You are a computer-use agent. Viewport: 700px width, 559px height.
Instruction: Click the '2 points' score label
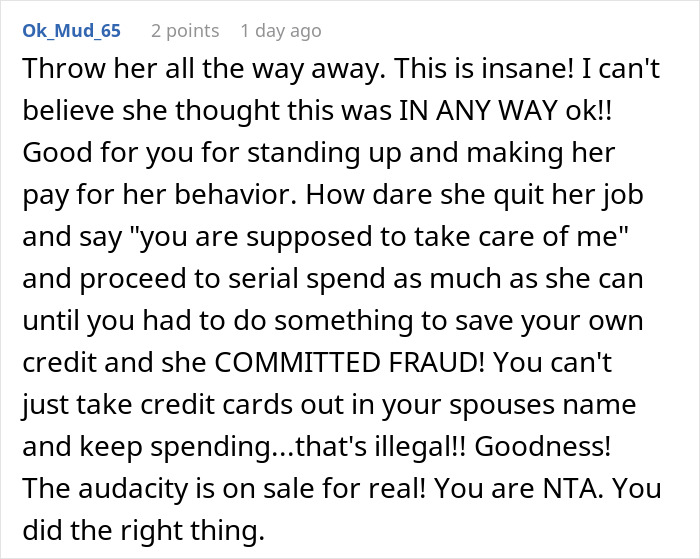(x=187, y=31)
